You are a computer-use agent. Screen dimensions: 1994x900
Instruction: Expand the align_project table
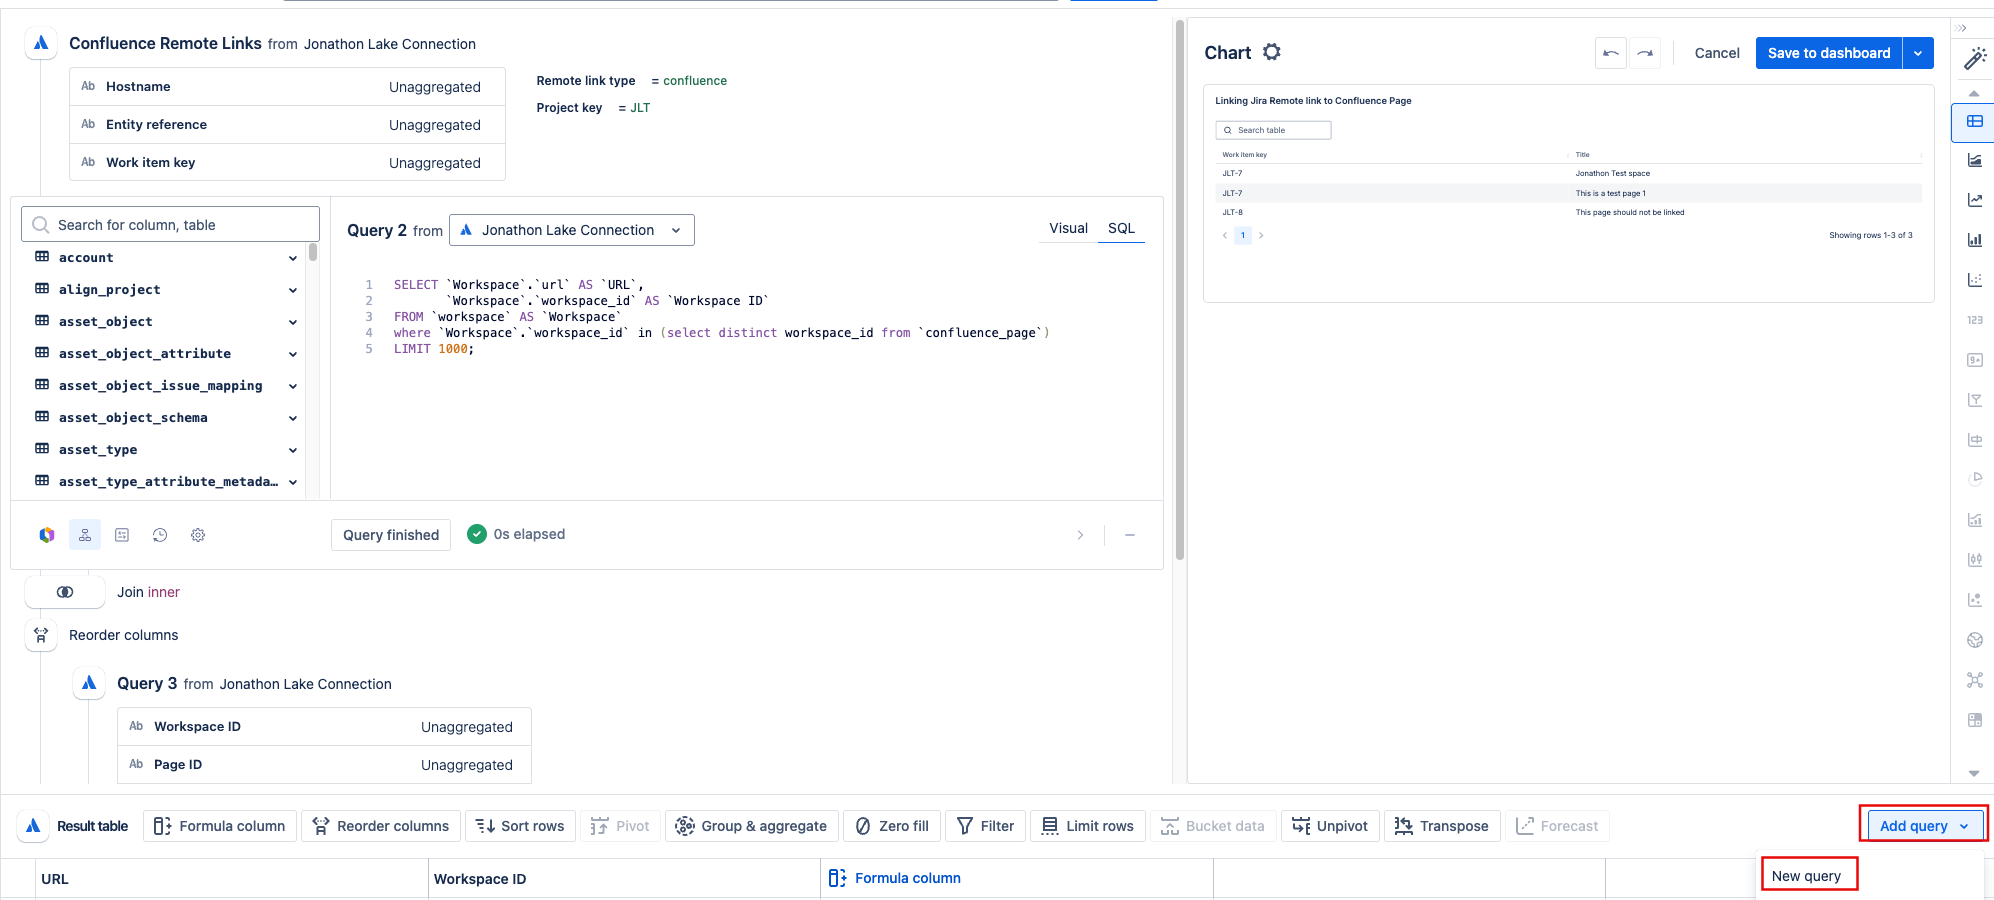pyautogui.click(x=293, y=290)
